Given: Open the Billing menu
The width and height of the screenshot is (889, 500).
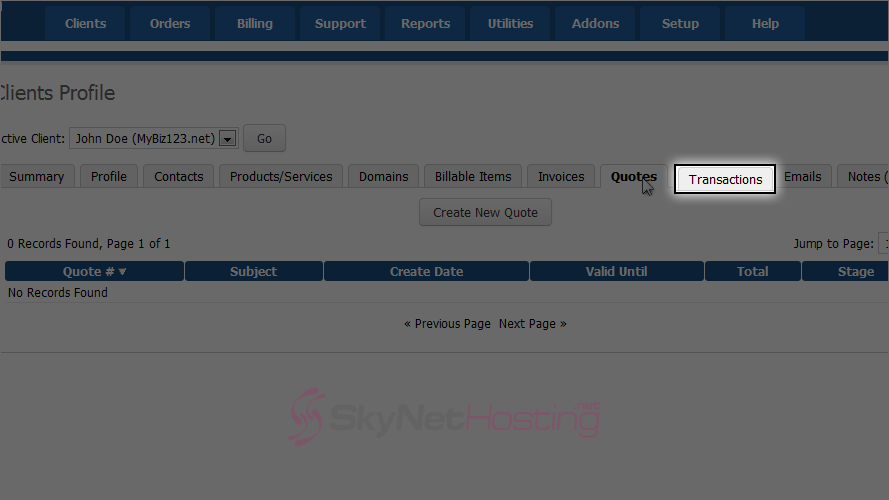Looking at the screenshot, I should 255,24.
